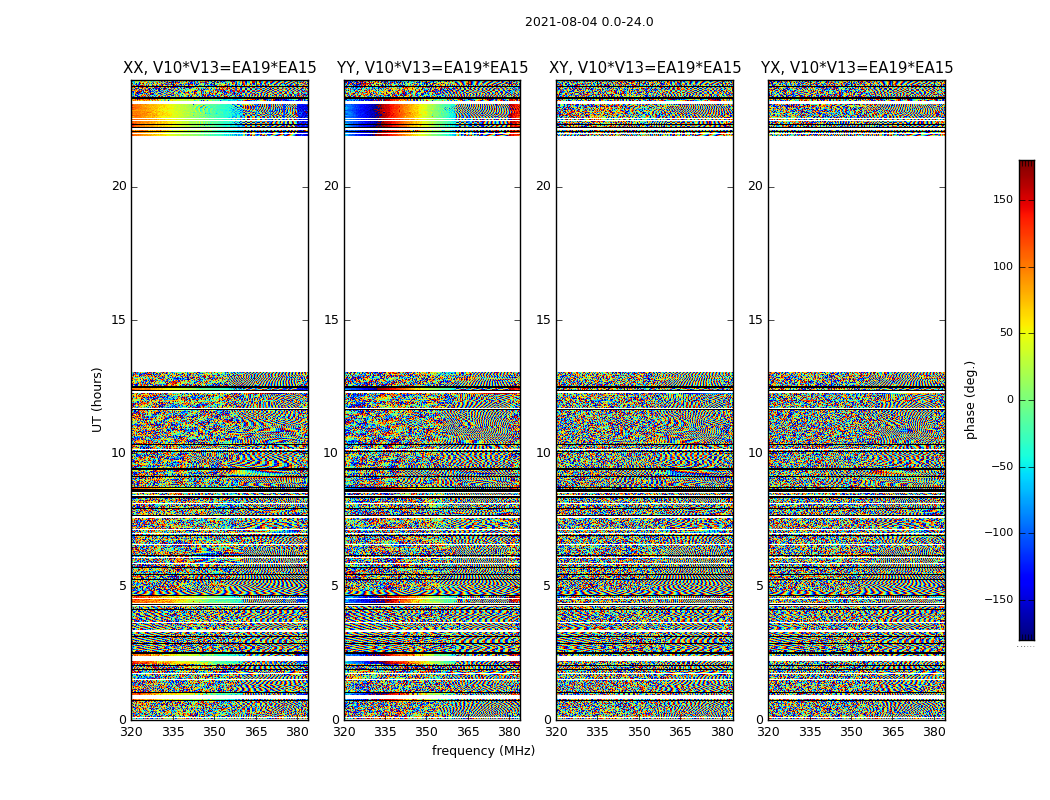Viewport: 1050px width, 800px height.
Task: Click inside the YY phase waterfall plot
Action: click(433, 400)
